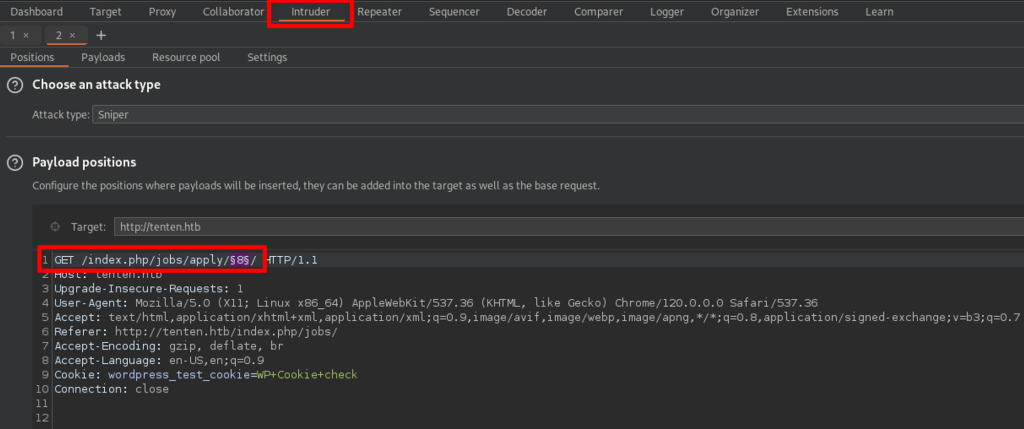Go to the Intruder Settings sub-tab
The height and width of the screenshot is (429, 1024).
267,58
